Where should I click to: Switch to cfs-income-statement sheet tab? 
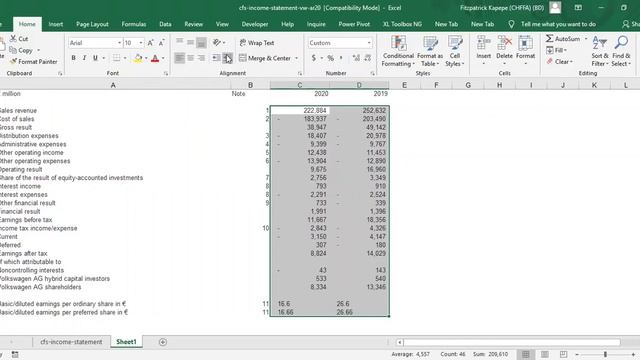coord(71,342)
